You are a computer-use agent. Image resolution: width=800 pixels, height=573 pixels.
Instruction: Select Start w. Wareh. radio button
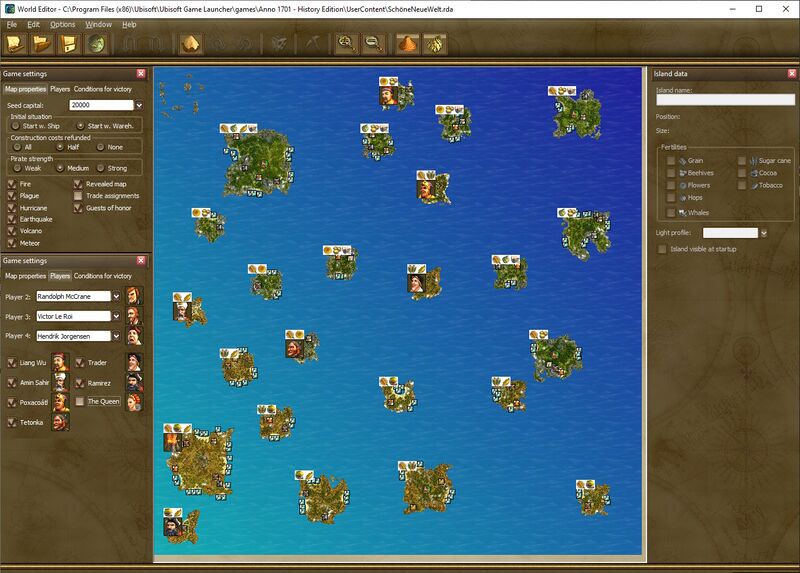80,126
